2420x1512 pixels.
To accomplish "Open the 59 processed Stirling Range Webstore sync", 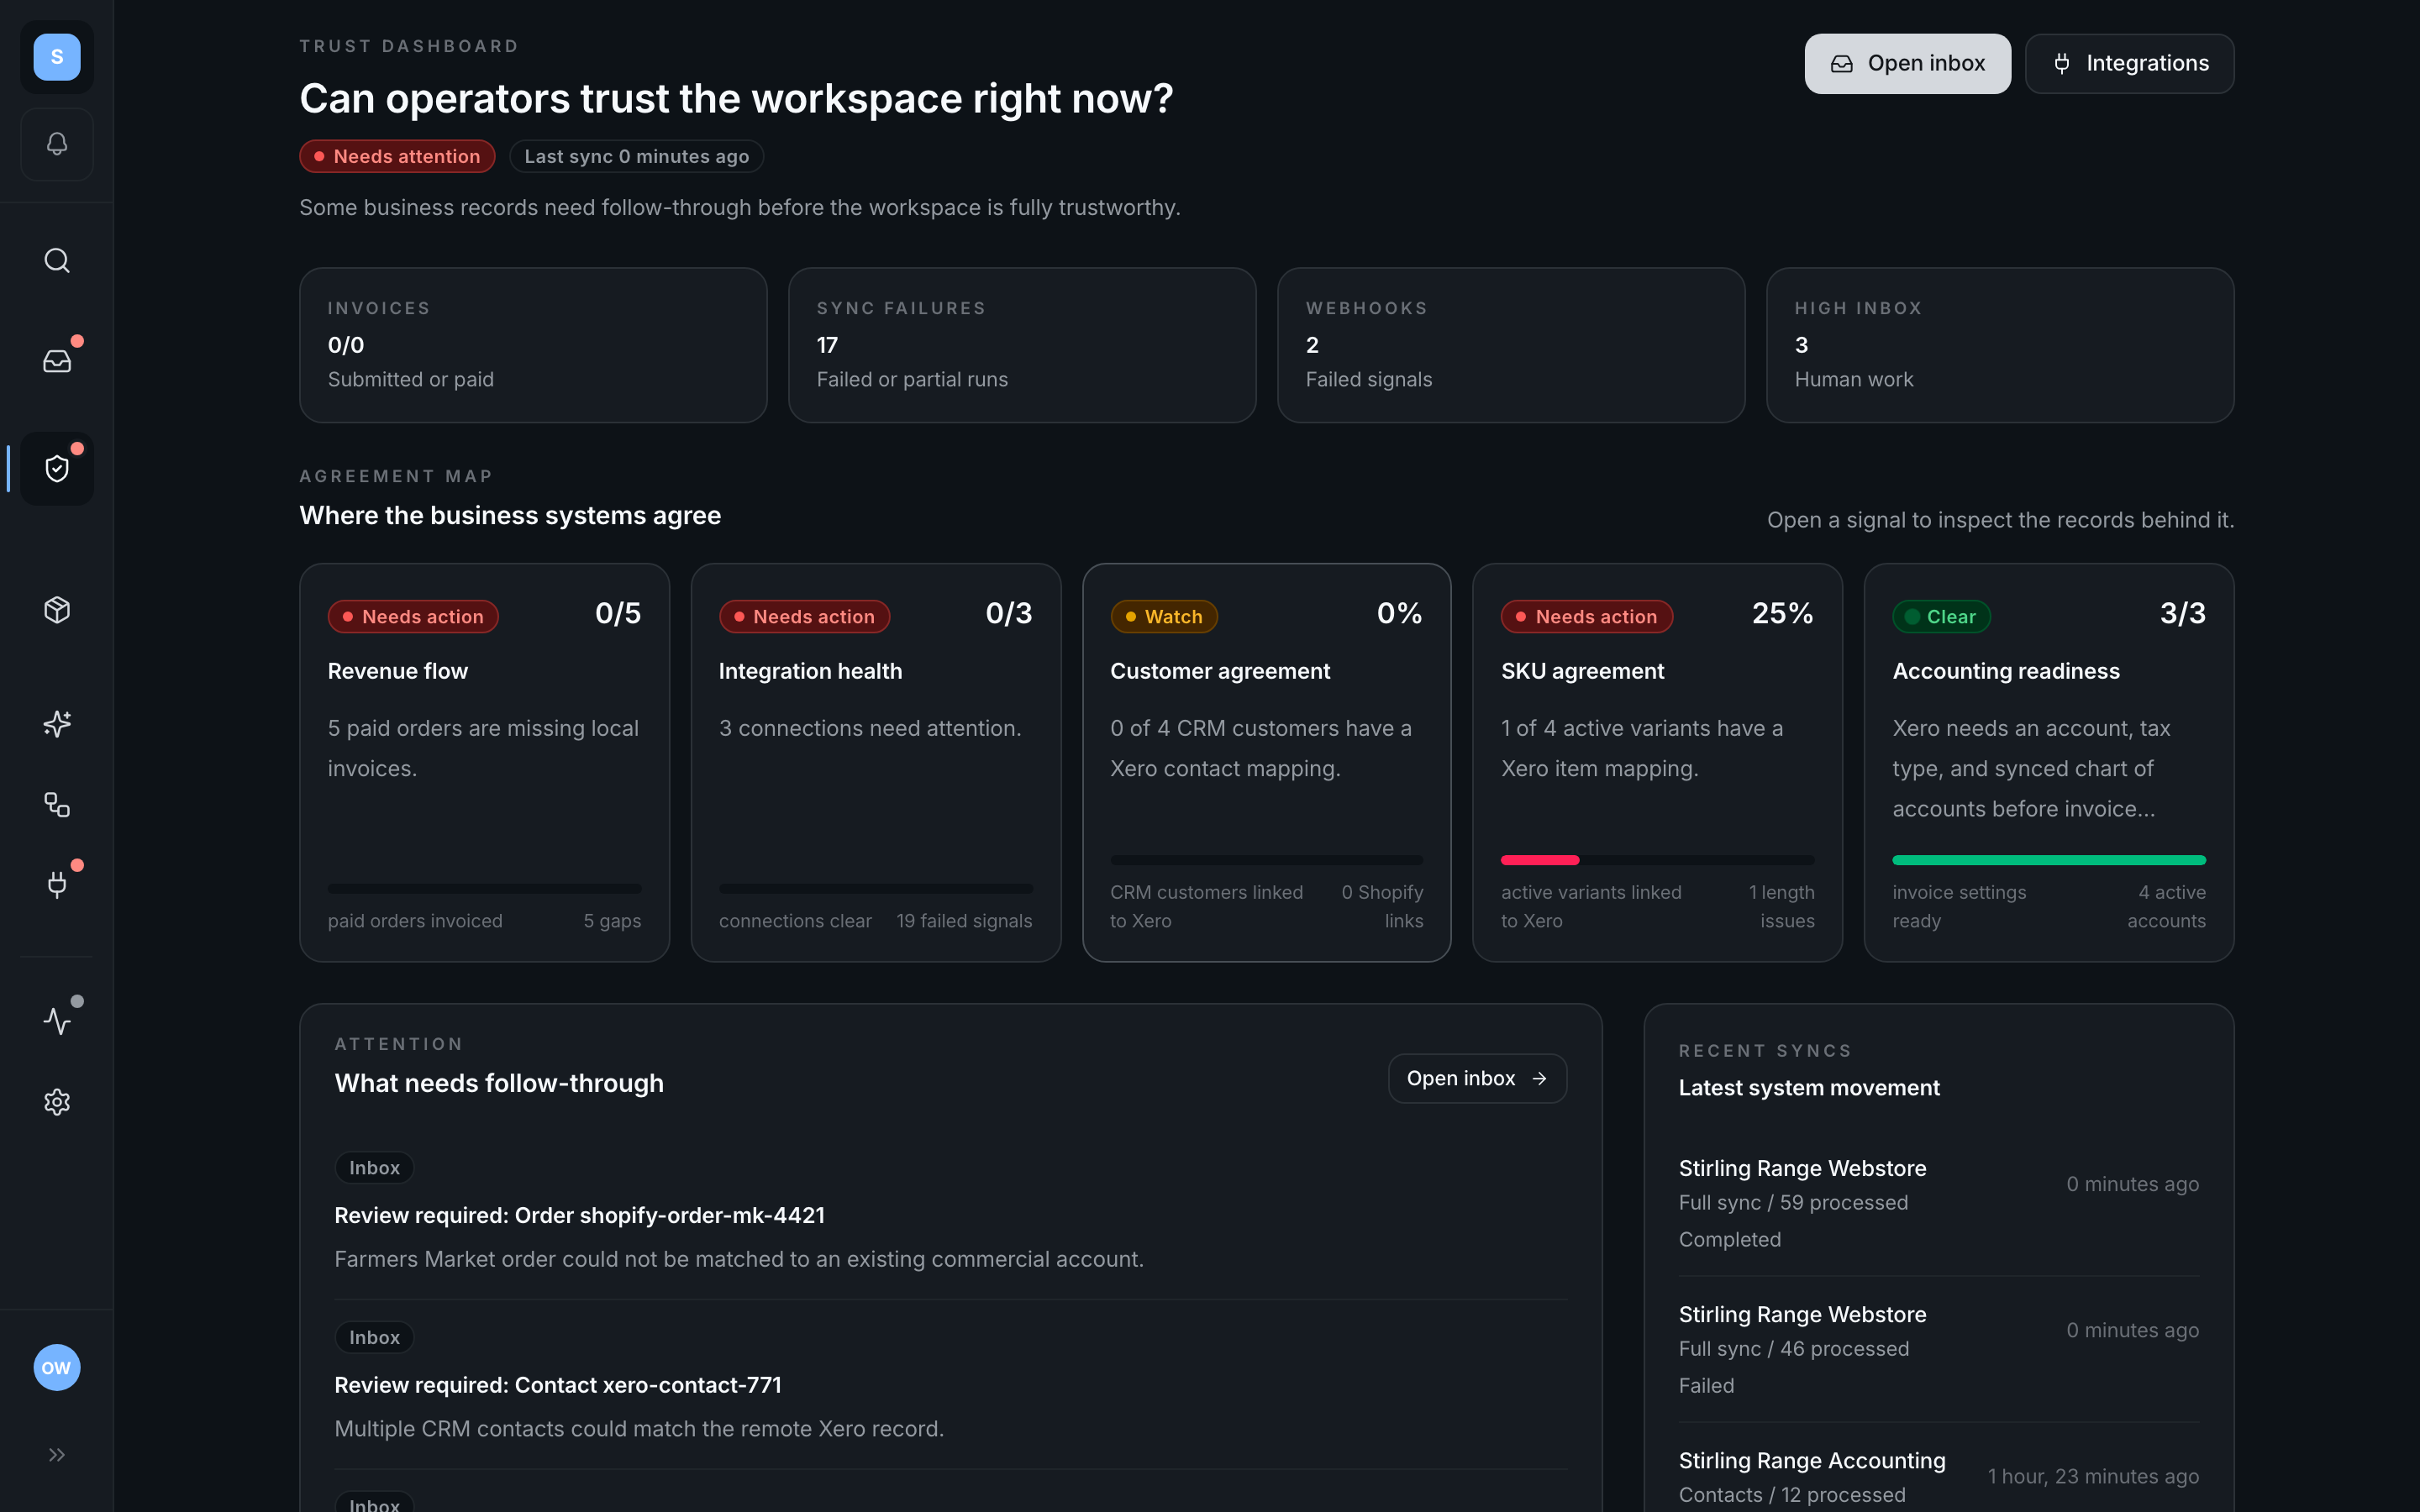I will point(1938,1203).
